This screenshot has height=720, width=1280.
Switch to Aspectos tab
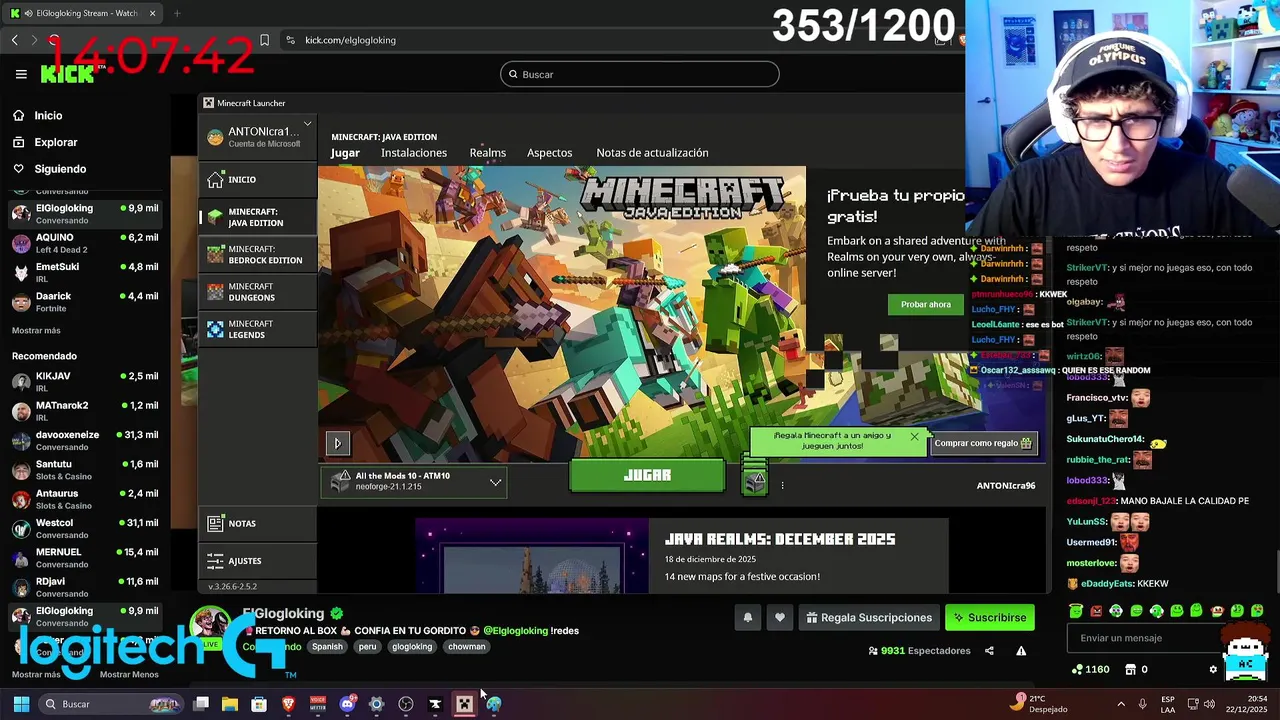[x=550, y=153]
